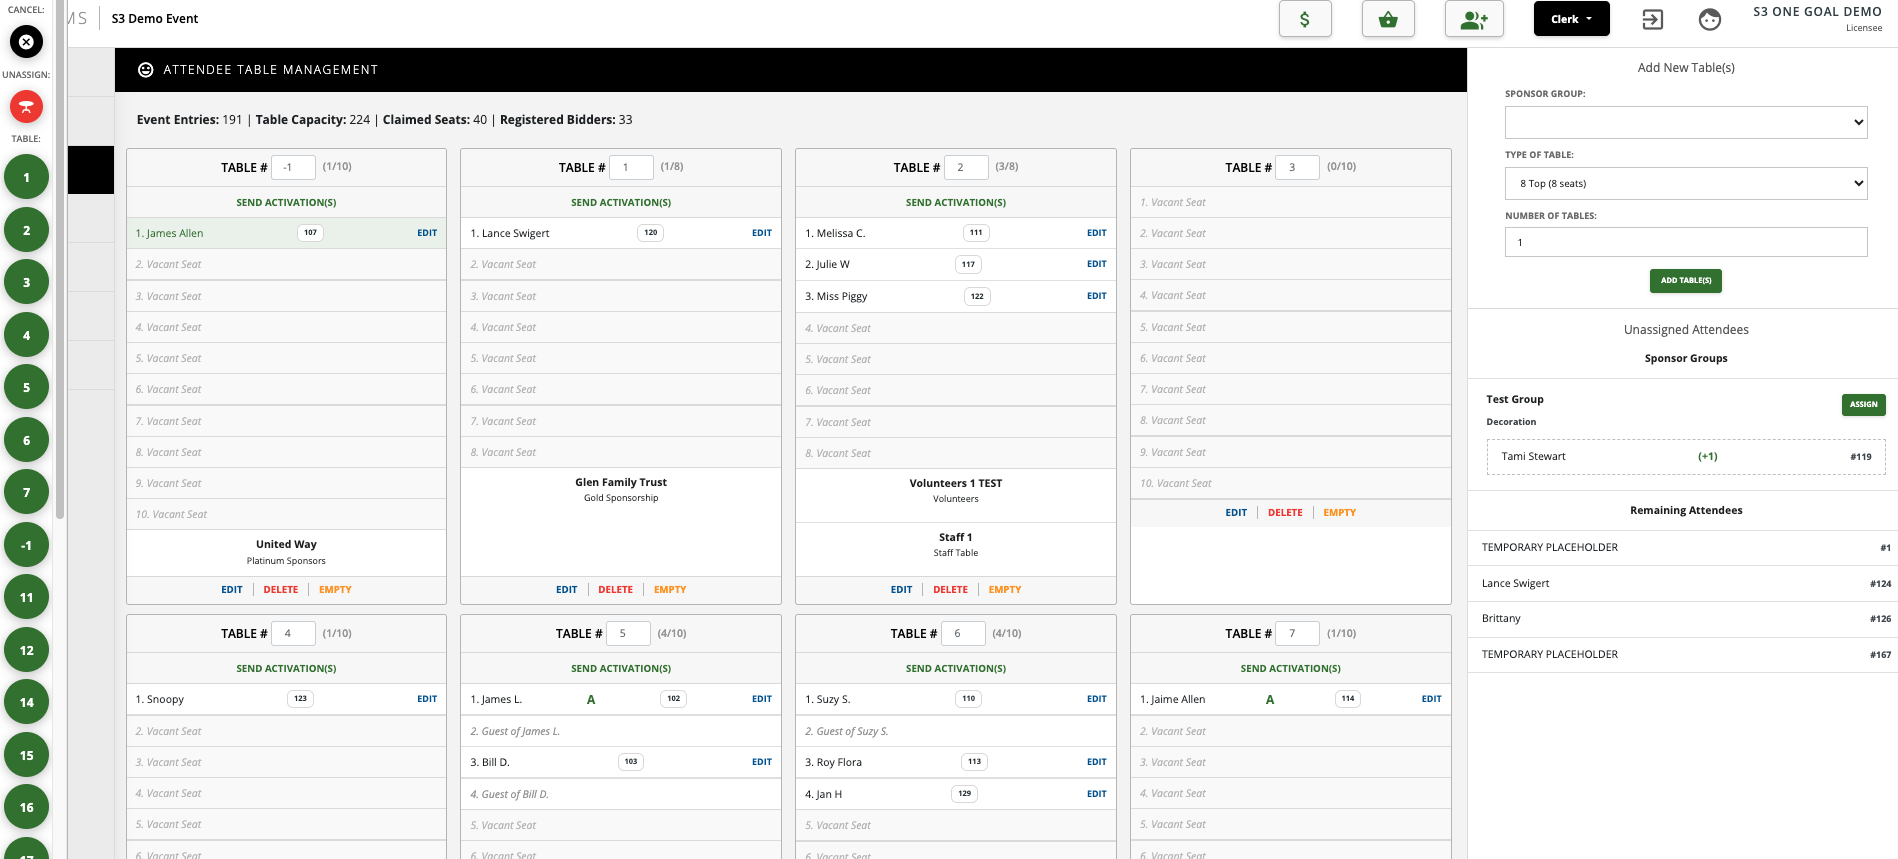Click bidder number 120 badge
The height and width of the screenshot is (859, 1898).
pyautogui.click(x=651, y=233)
